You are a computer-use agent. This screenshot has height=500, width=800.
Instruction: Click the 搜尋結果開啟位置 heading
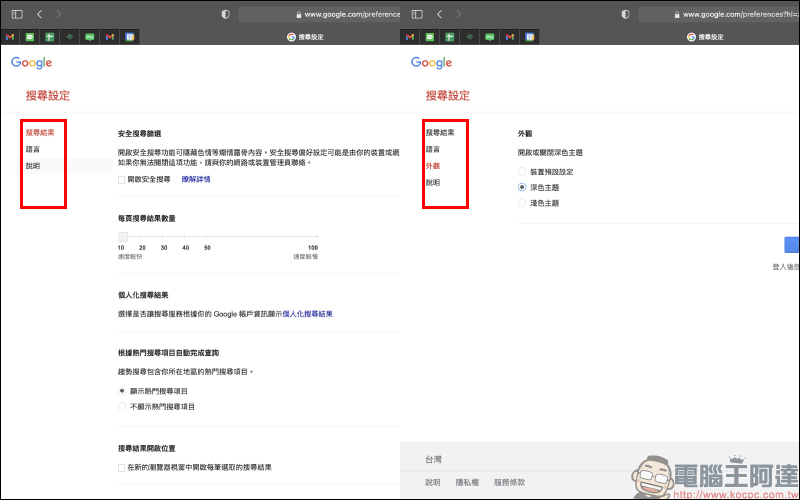(147, 448)
